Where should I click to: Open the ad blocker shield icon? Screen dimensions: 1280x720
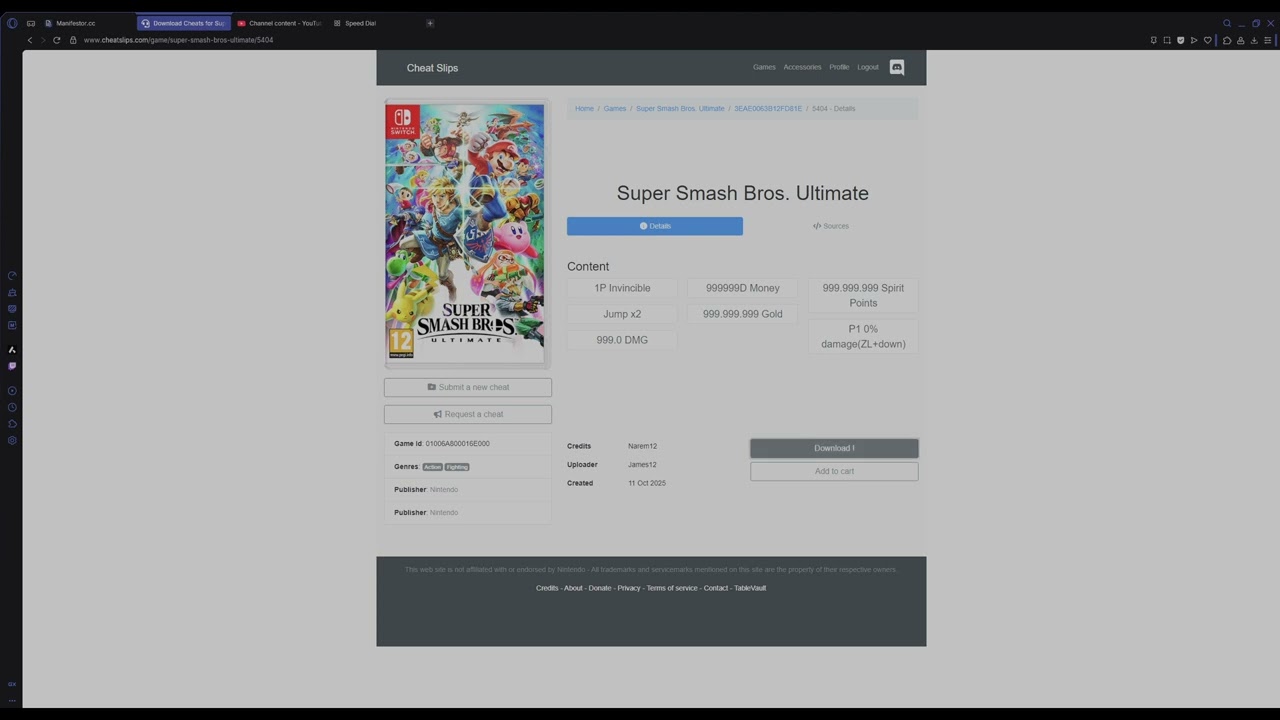(x=1181, y=40)
